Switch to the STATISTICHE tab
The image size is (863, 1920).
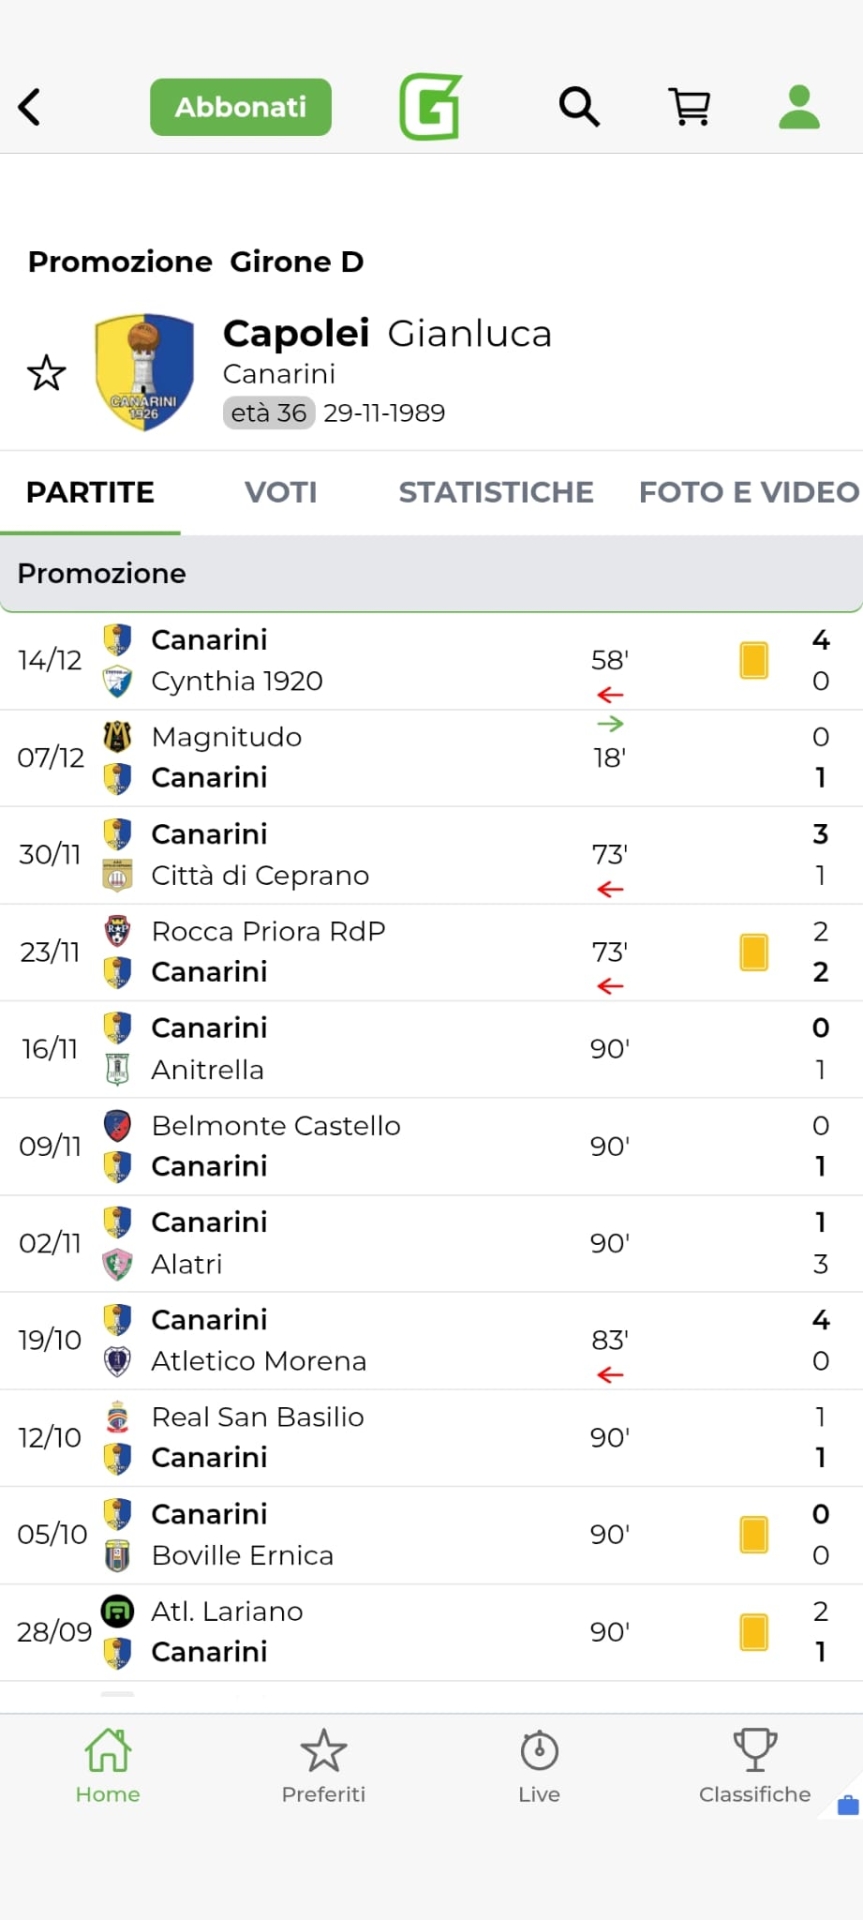point(496,492)
